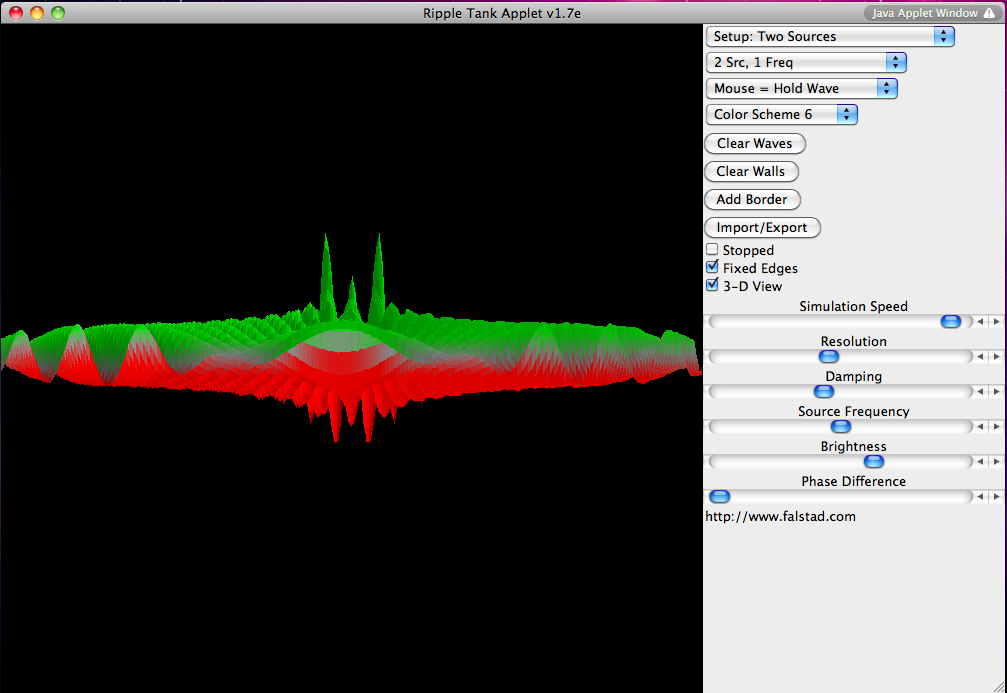Click the Resolution slider thumb
1007x693 pixels.
pos(828,356)
